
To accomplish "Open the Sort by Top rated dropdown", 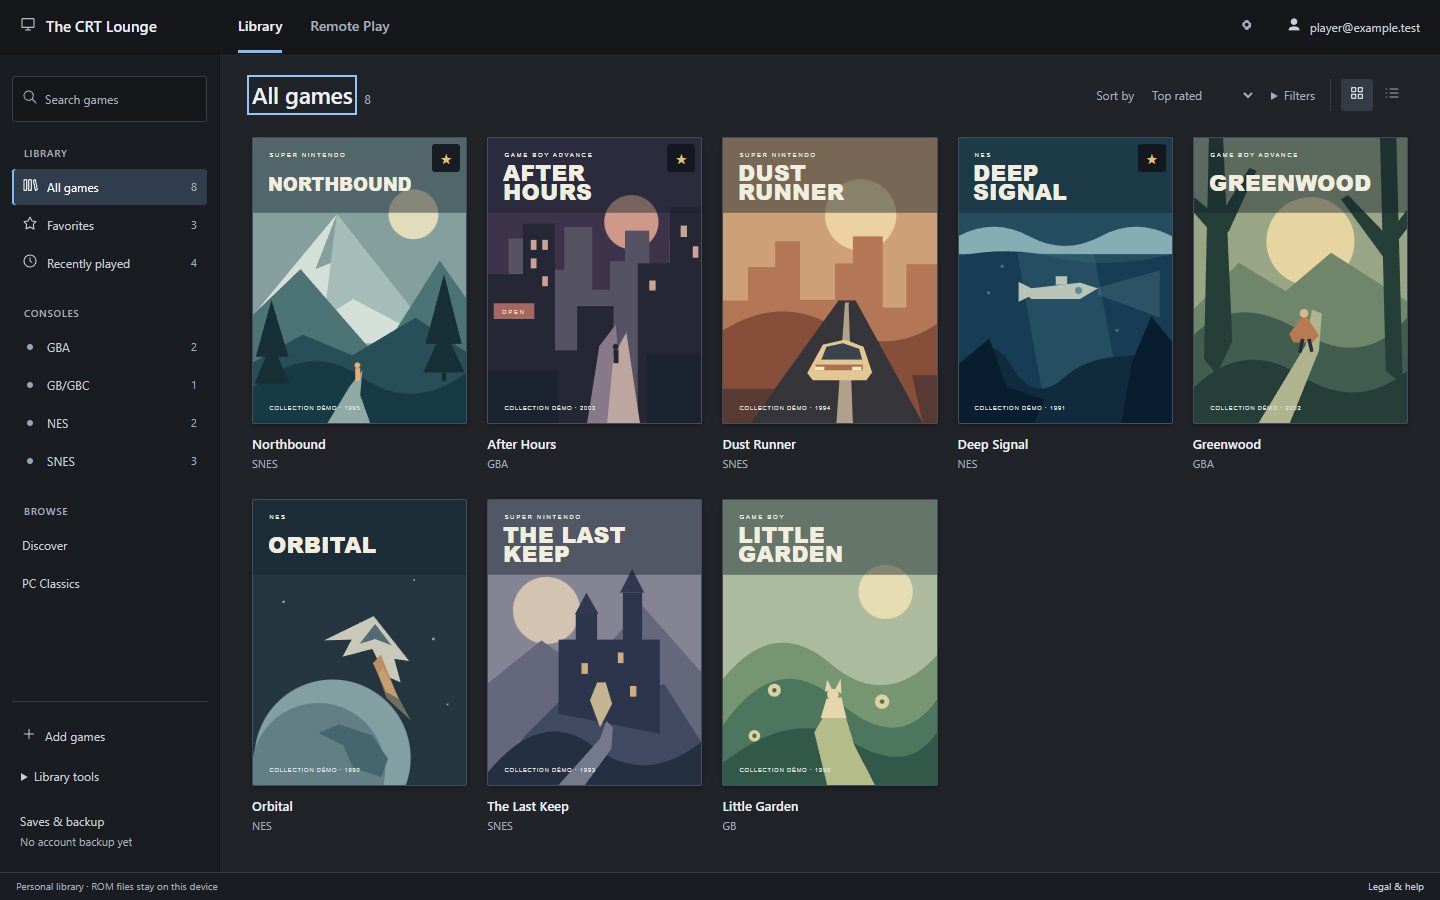I will (x=1201, y=96).
